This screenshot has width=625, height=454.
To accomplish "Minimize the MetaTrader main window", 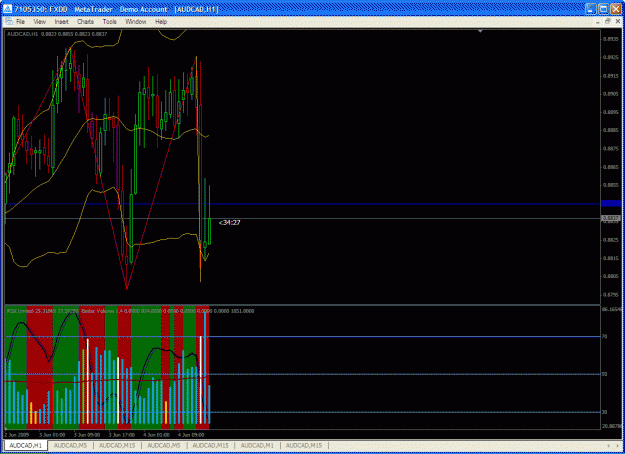I will (591, 9).
